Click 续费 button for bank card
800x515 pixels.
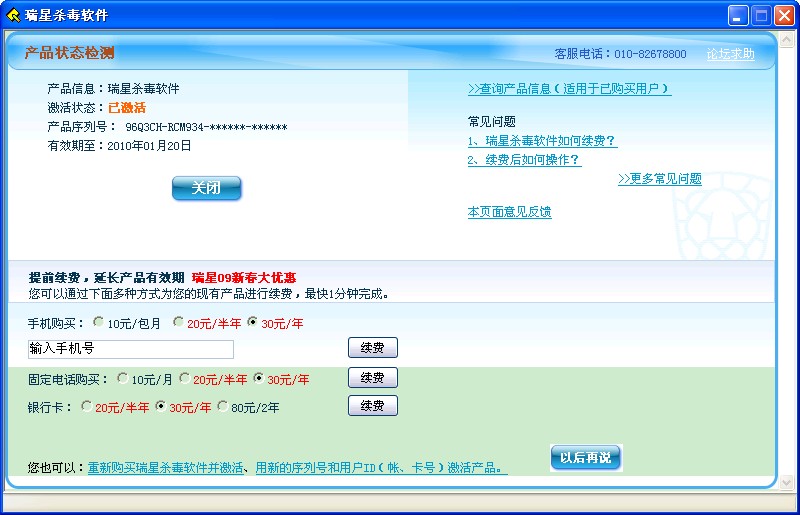click(x=372, y=406)
